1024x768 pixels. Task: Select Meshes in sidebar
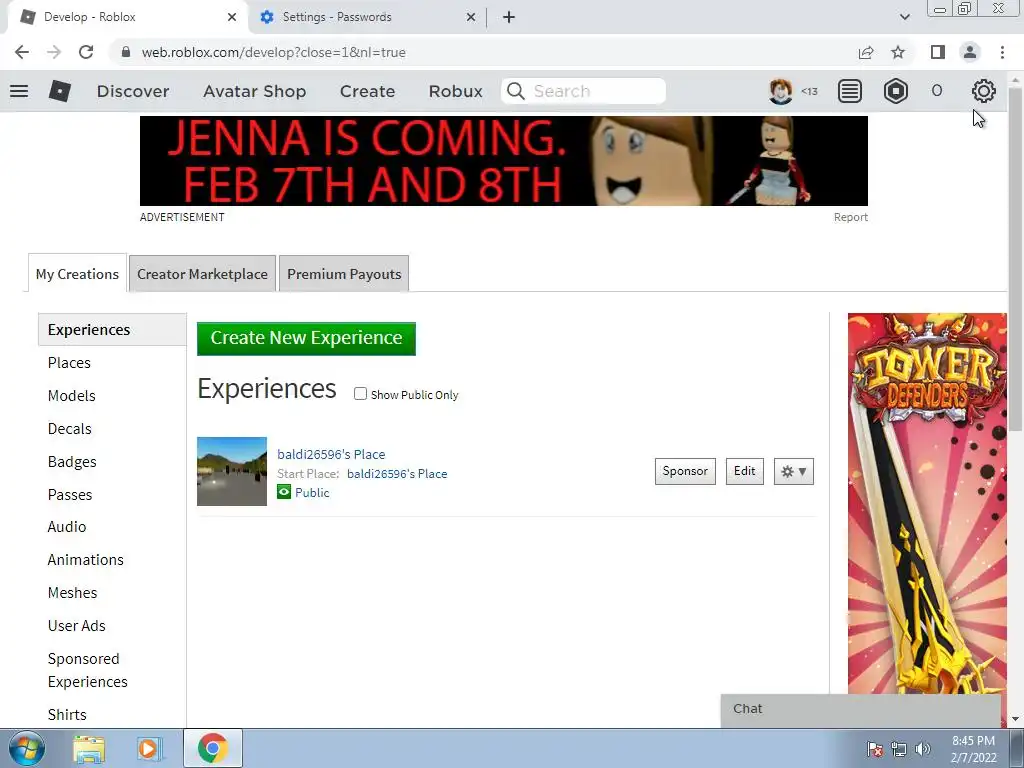pos(72,592)
